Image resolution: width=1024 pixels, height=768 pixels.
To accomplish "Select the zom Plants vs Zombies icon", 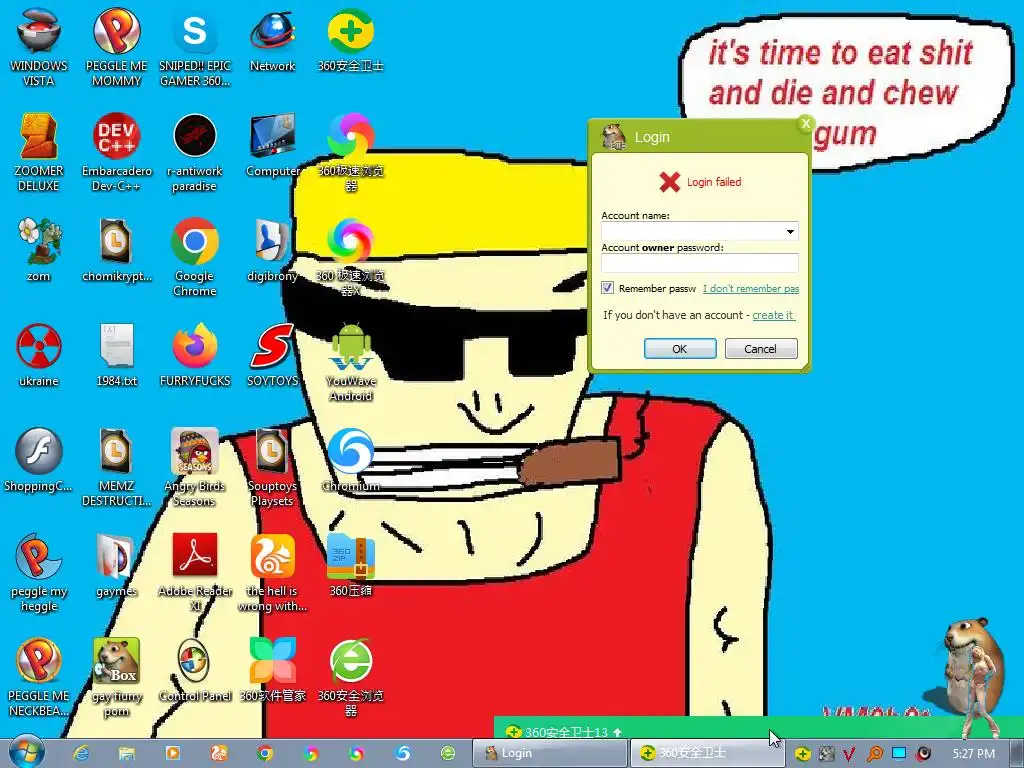I will [39, 249].
